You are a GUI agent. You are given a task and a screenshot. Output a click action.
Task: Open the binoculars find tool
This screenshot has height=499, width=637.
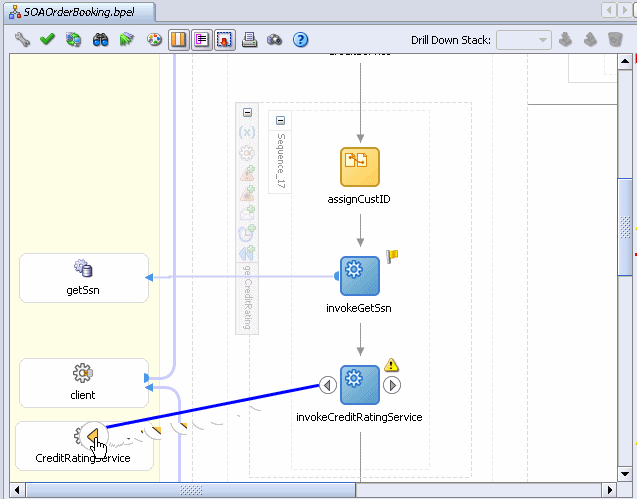(100, 40)
